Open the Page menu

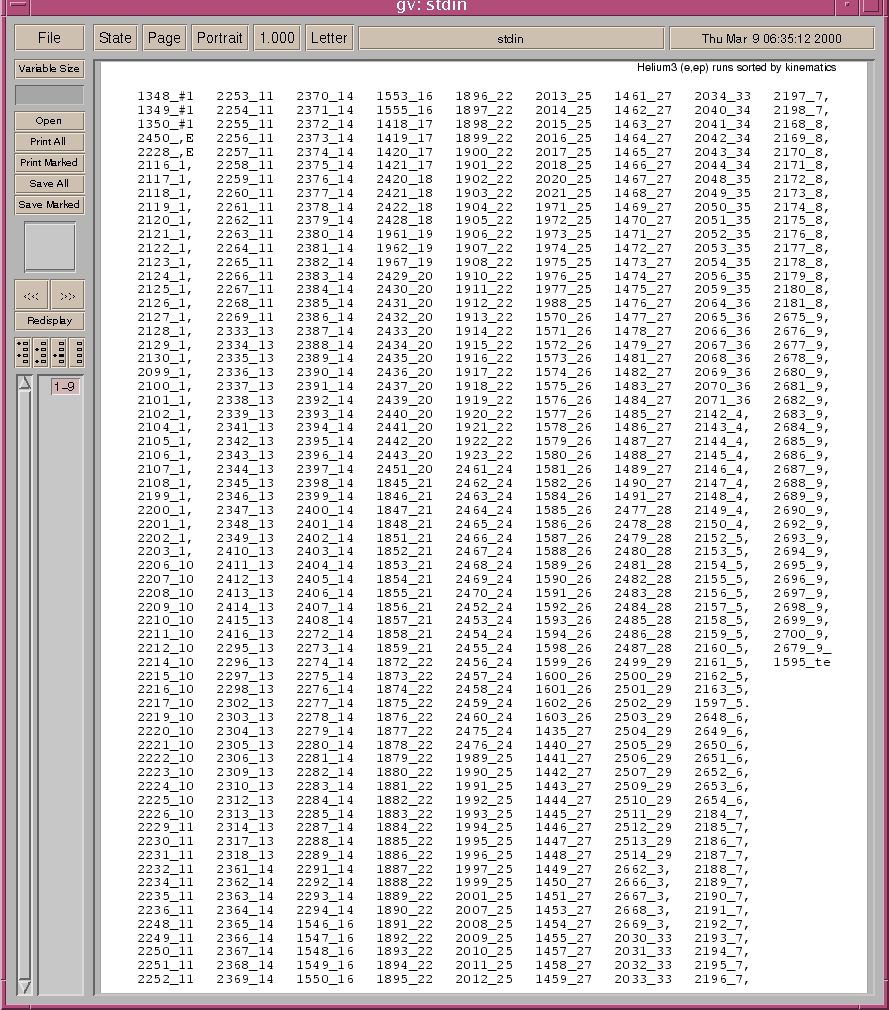point(164,38)
